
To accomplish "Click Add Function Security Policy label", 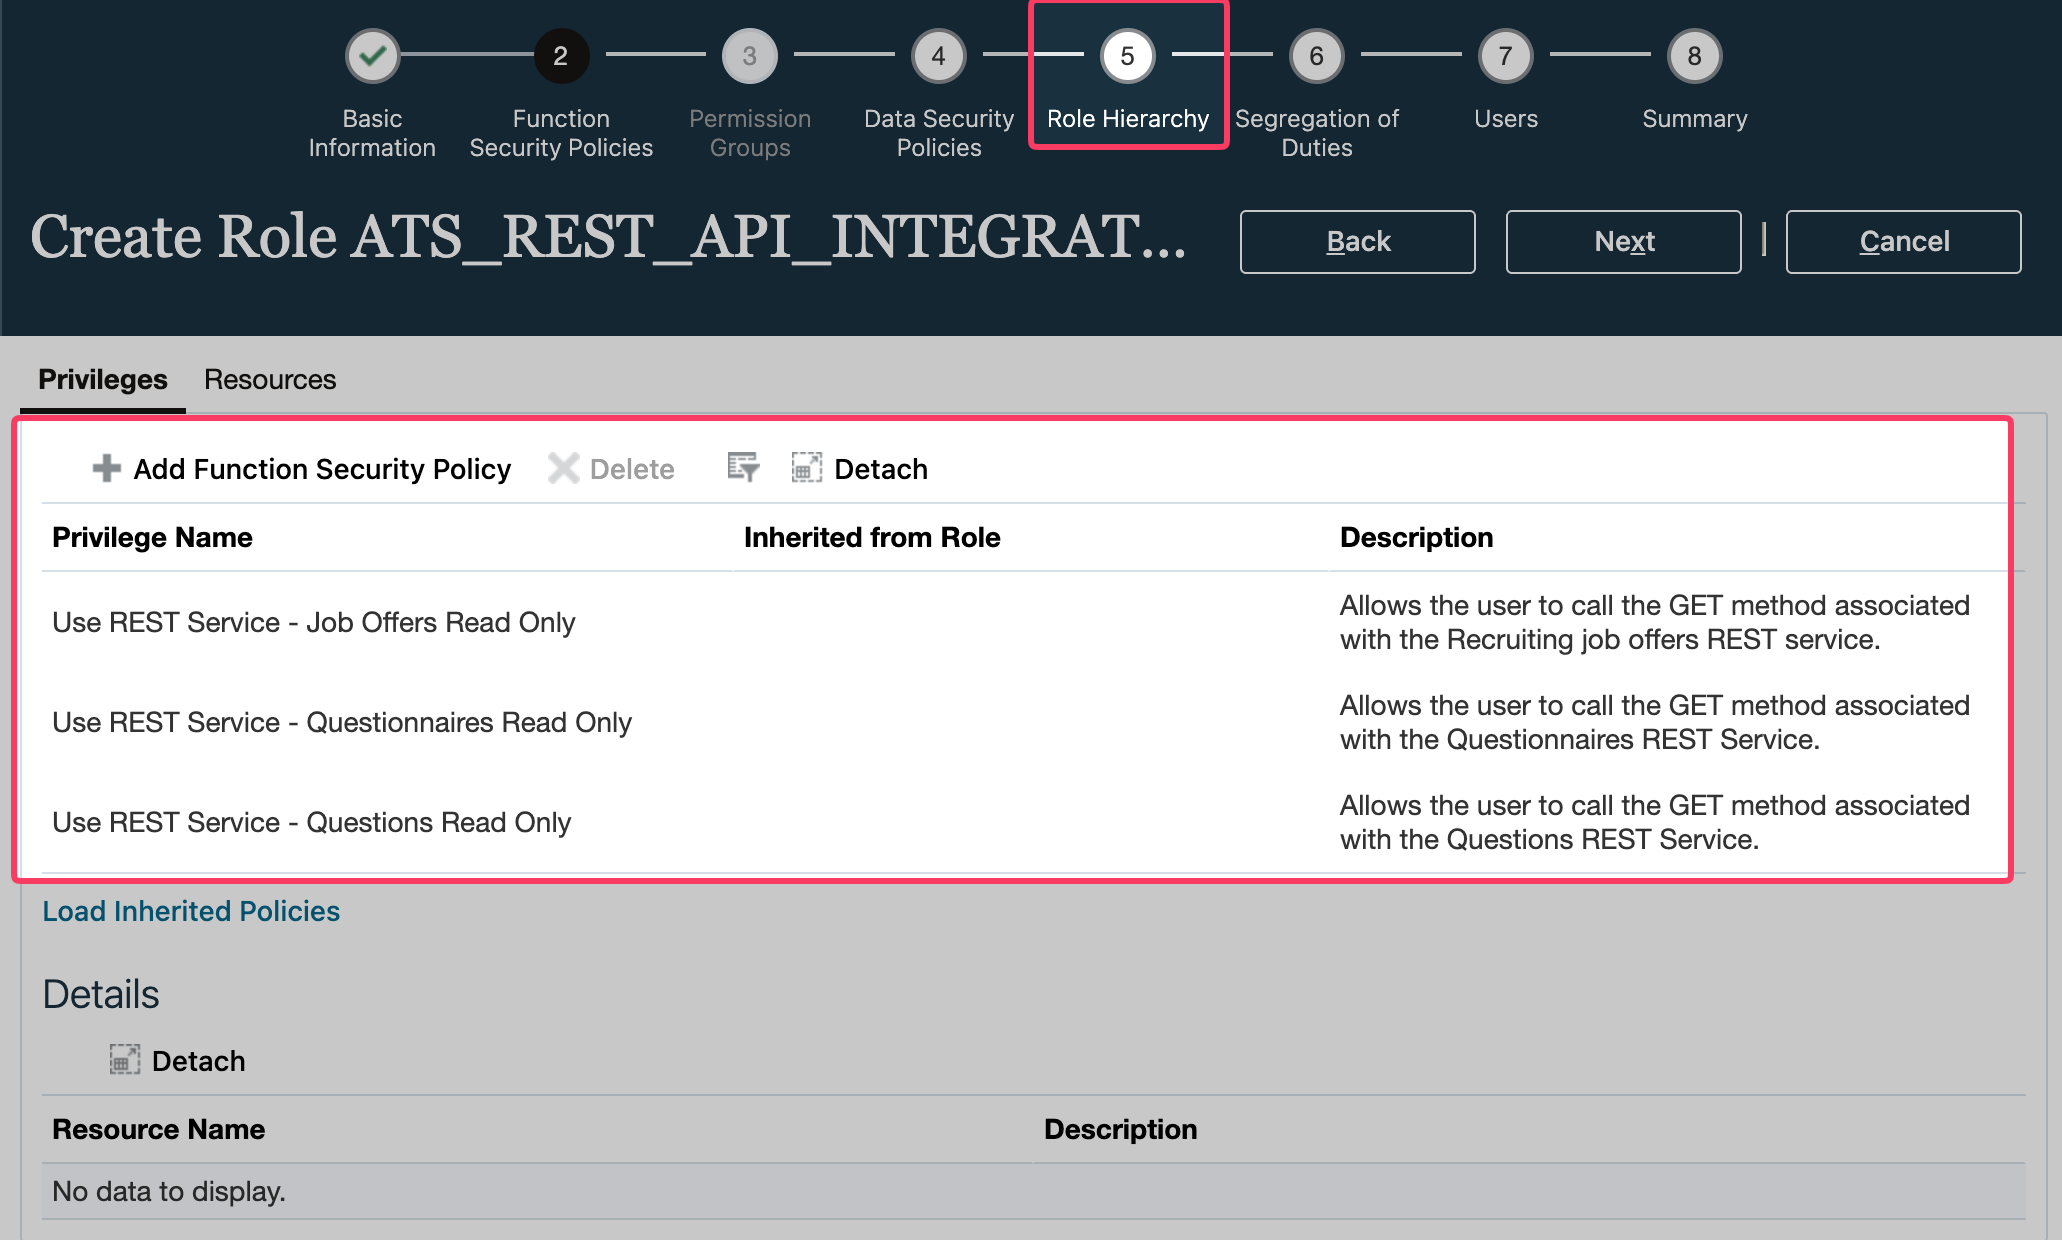I will [x=322, y=469].
